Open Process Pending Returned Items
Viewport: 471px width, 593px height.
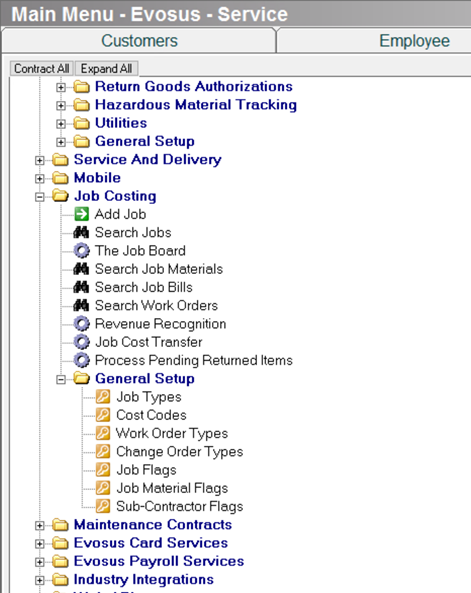click(194, 360)
